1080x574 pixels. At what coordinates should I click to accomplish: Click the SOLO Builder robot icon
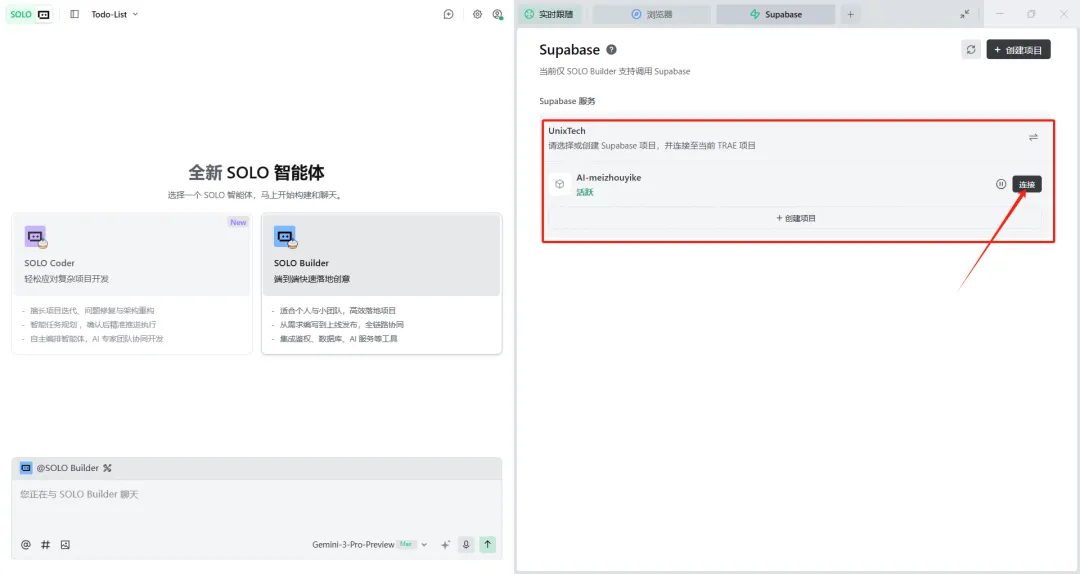[x=285, y=237]
